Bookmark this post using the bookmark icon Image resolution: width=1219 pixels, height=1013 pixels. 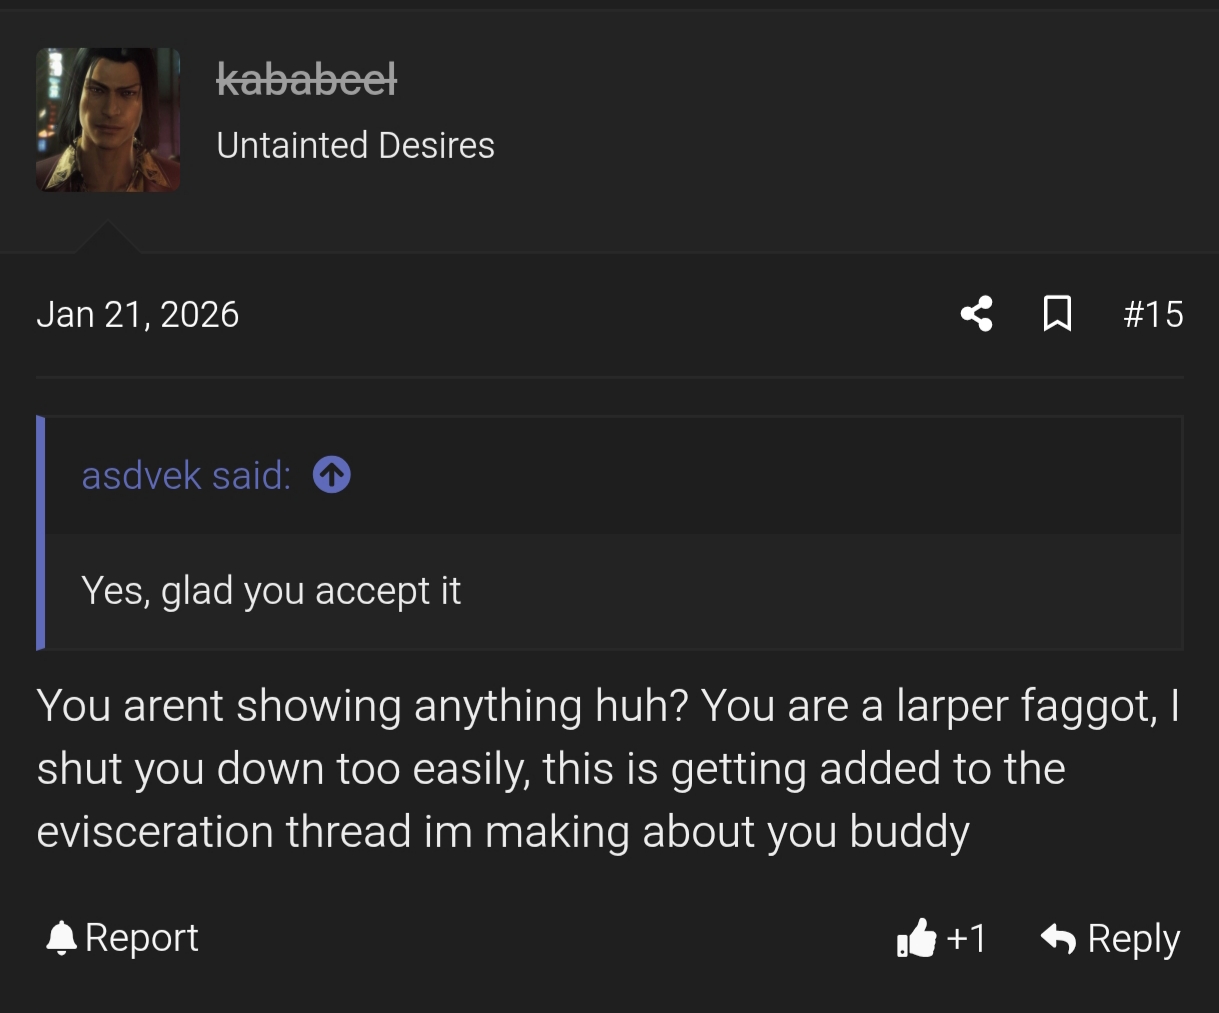point(1057,313)
